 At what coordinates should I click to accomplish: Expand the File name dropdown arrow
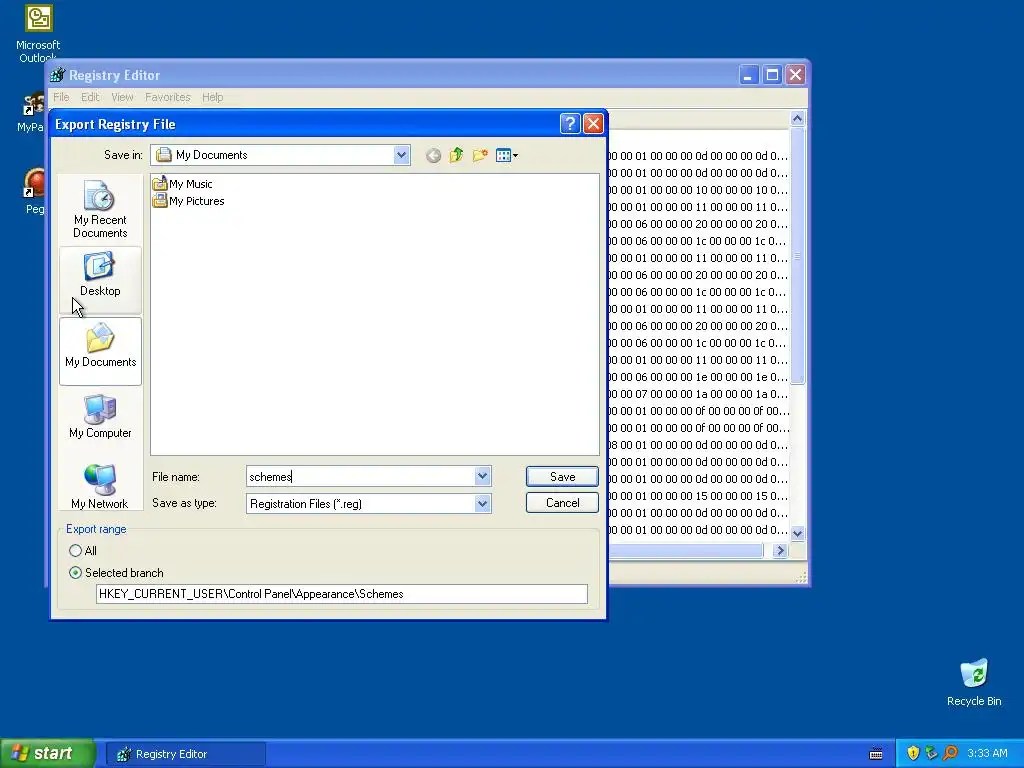coord(483,476)
